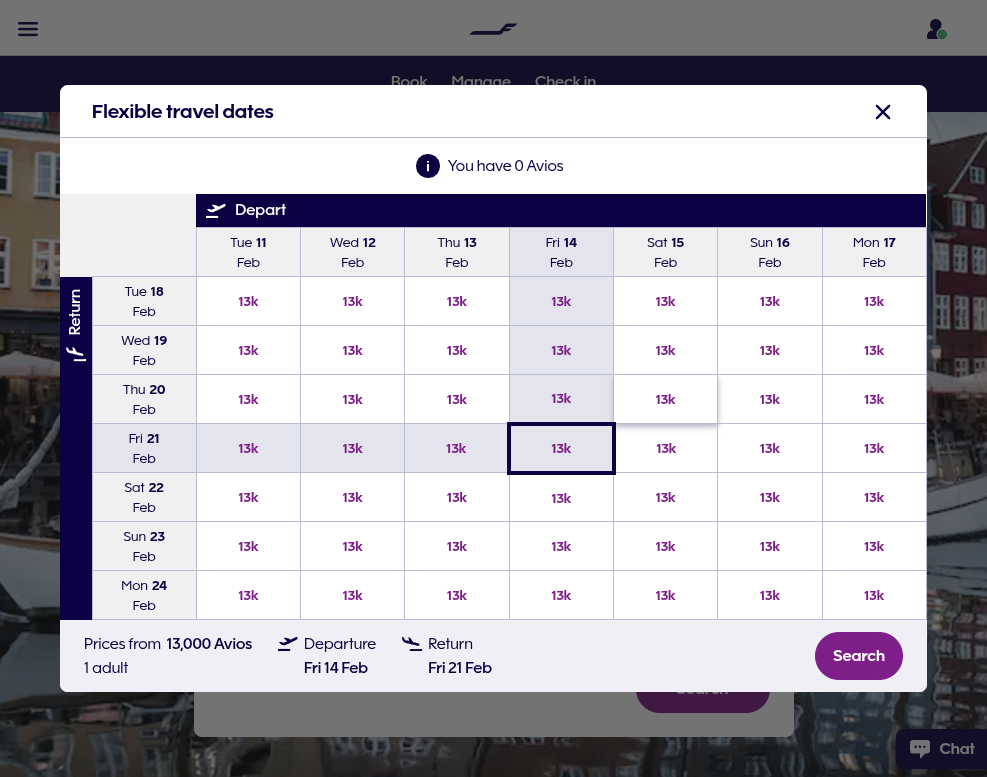The height and width of the screenshot is (777, 987).
Task: Select the Thu 13 Feb departure column header
Action: click(457, 252)
